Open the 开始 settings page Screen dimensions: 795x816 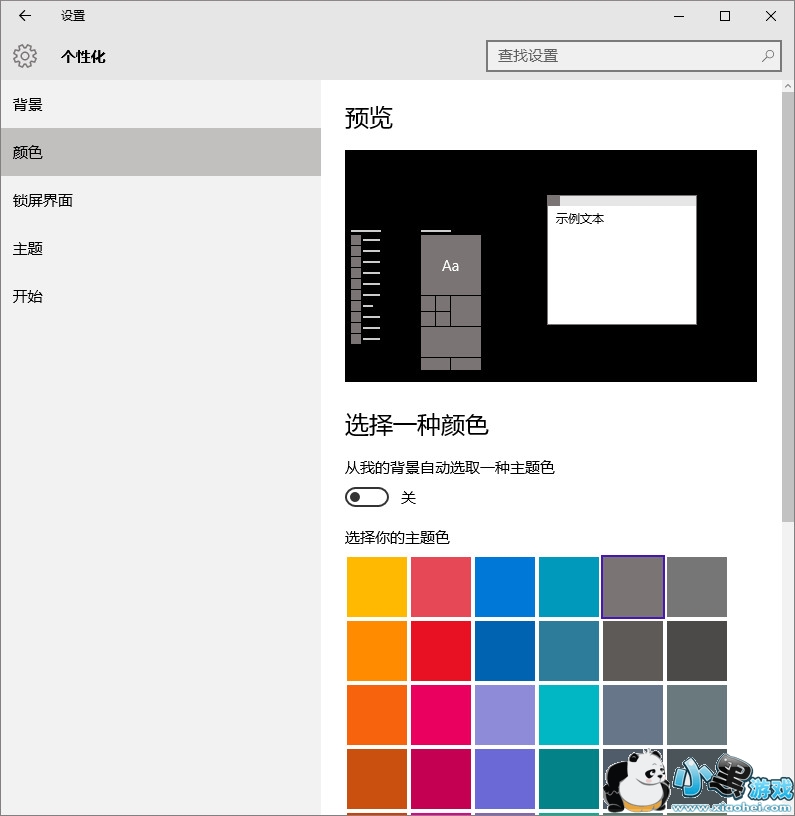pos(161,296)
